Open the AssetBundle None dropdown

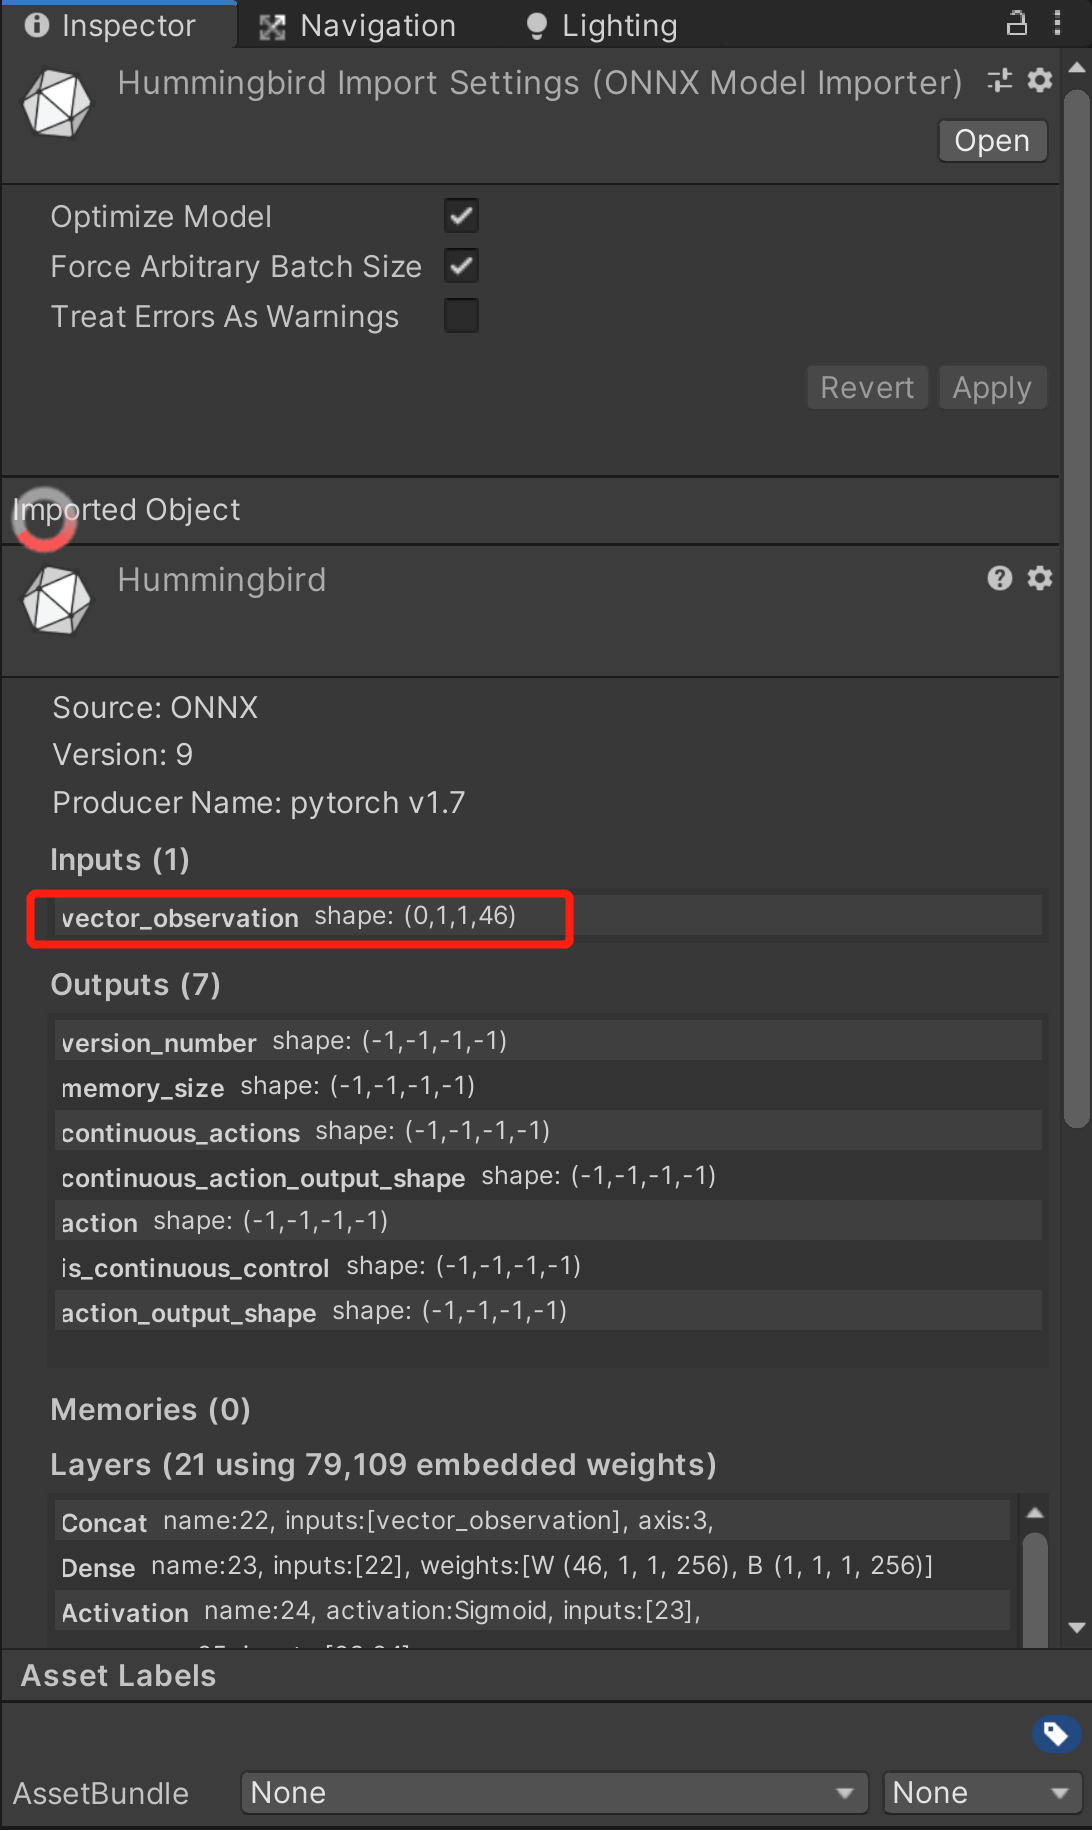553,1792
